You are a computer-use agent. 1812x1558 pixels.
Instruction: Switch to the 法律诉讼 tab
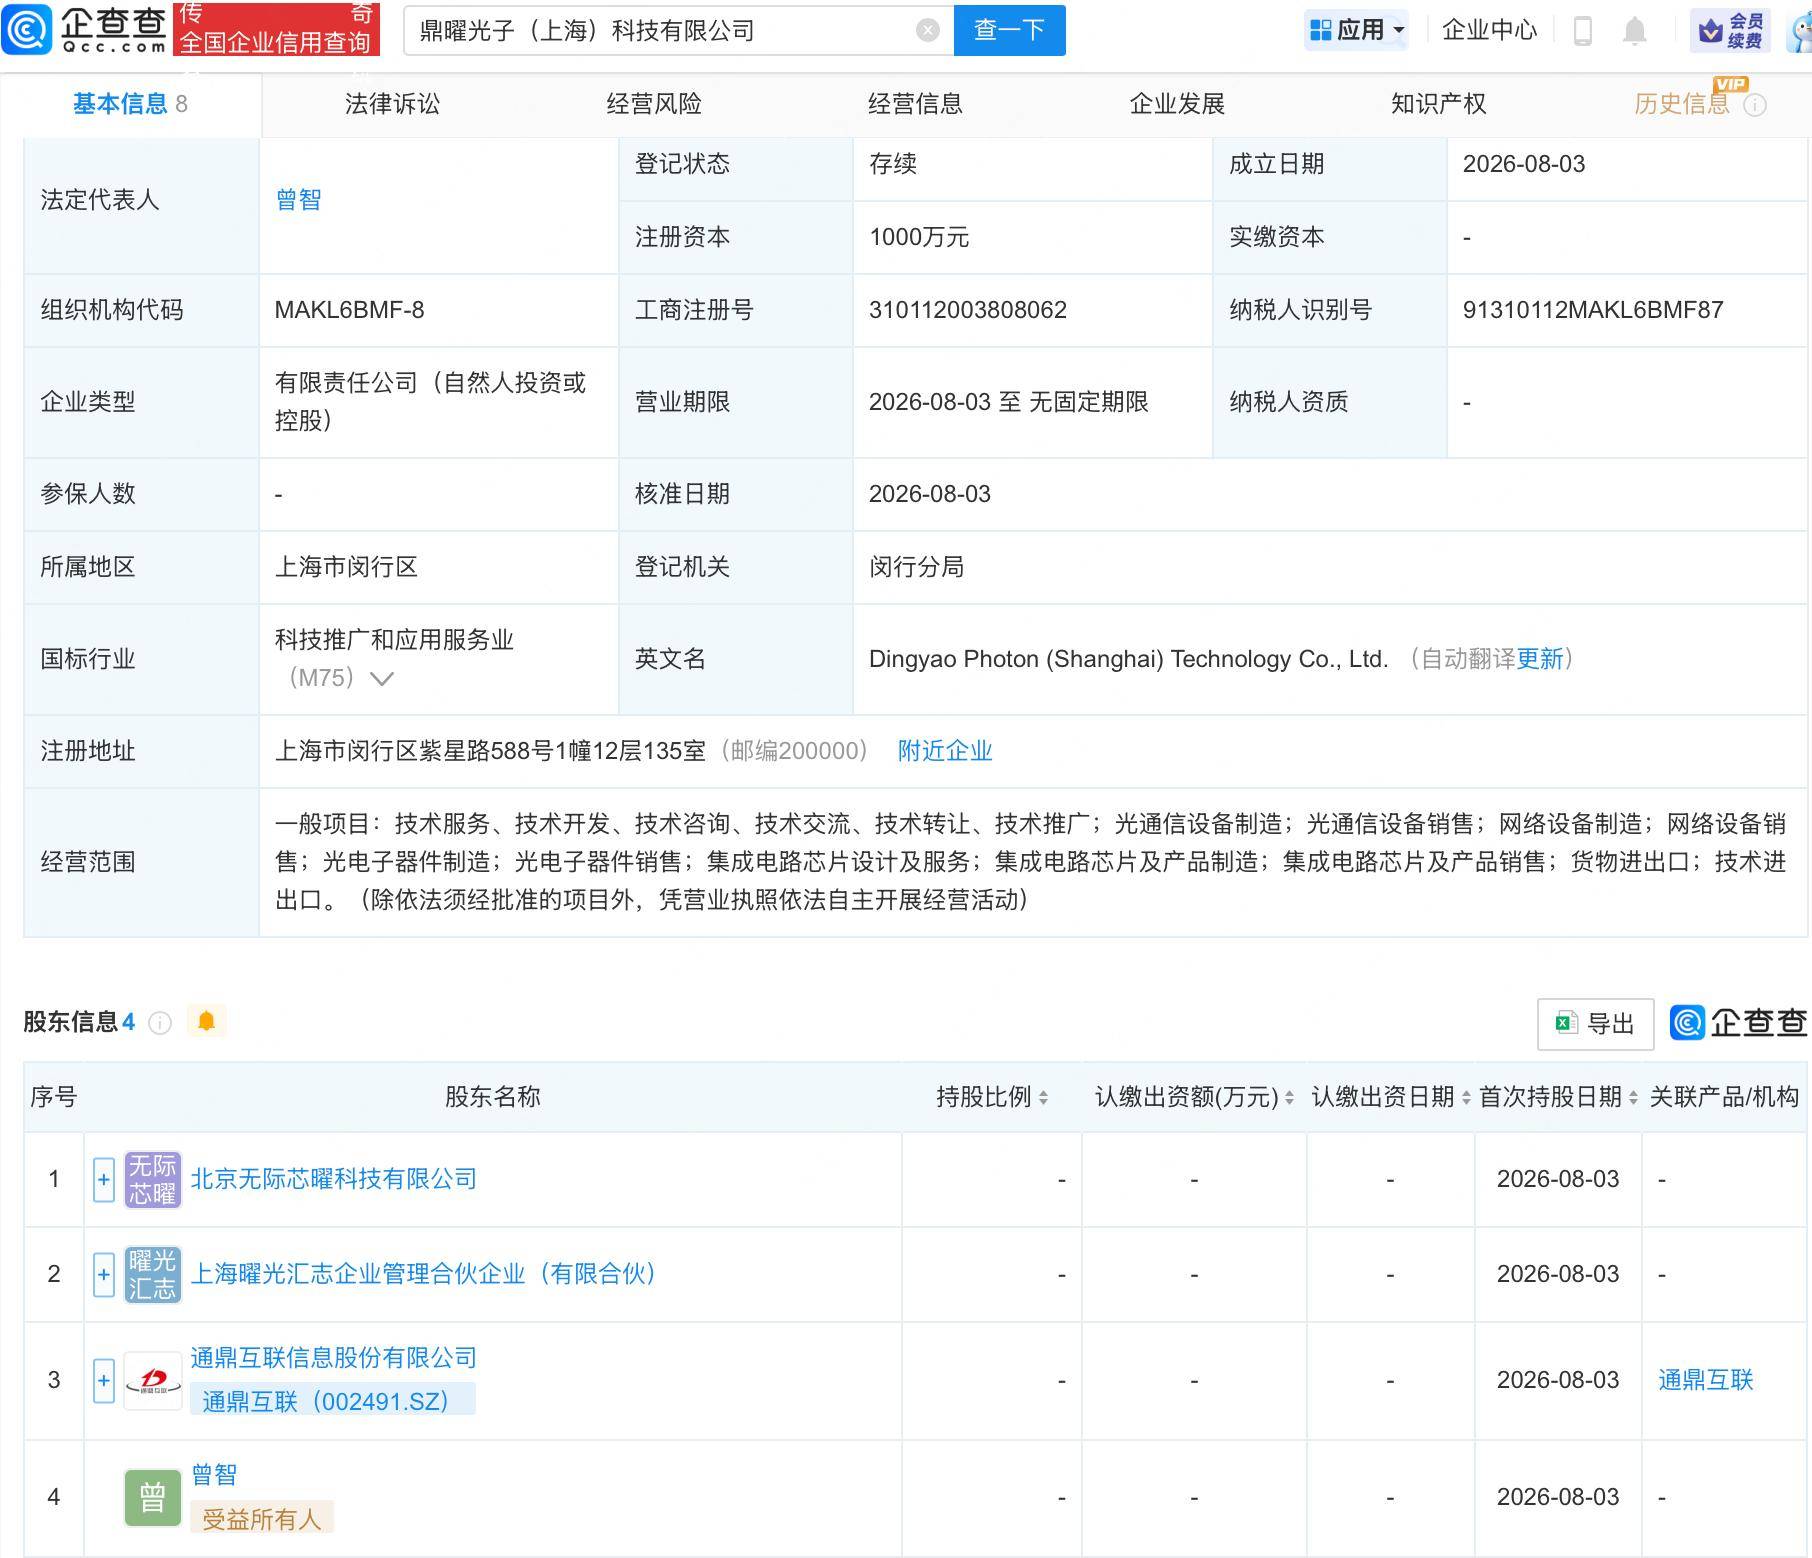pos(392,104)
